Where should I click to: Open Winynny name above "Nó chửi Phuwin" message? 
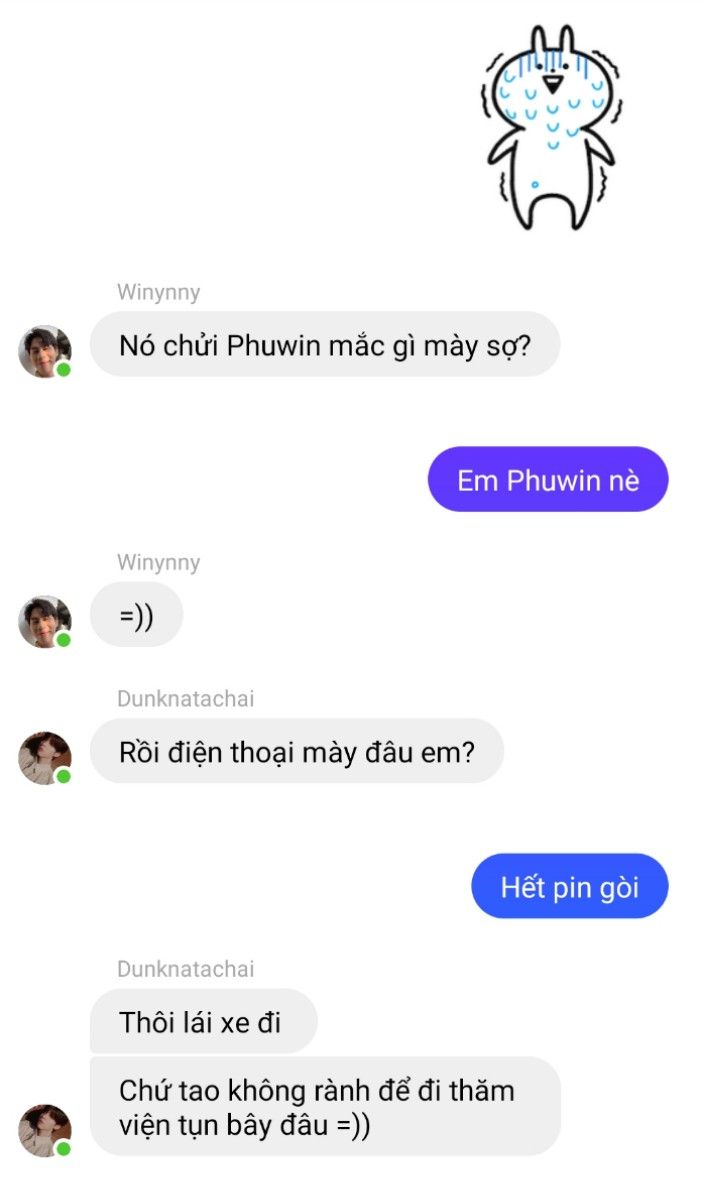point(159,292)
